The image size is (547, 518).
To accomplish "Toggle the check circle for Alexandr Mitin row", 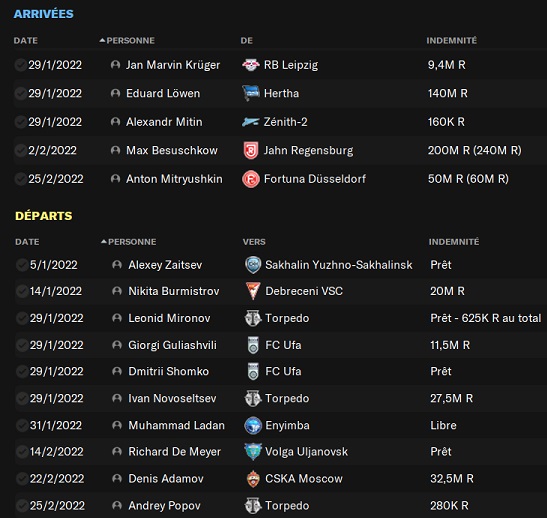I will tap(21, 122).
